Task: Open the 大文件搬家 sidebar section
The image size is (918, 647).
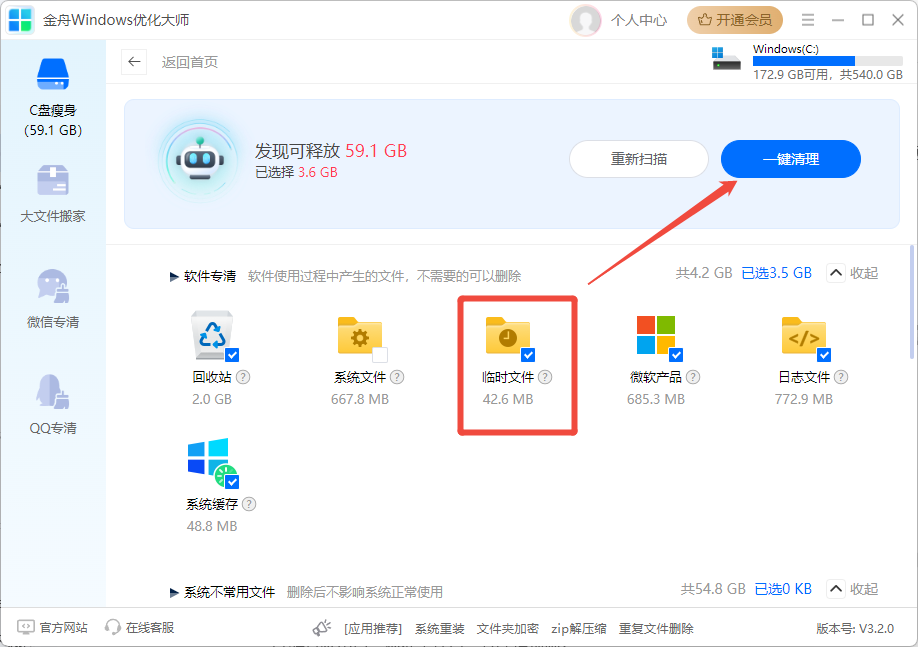Action: (x=53, y=194)
